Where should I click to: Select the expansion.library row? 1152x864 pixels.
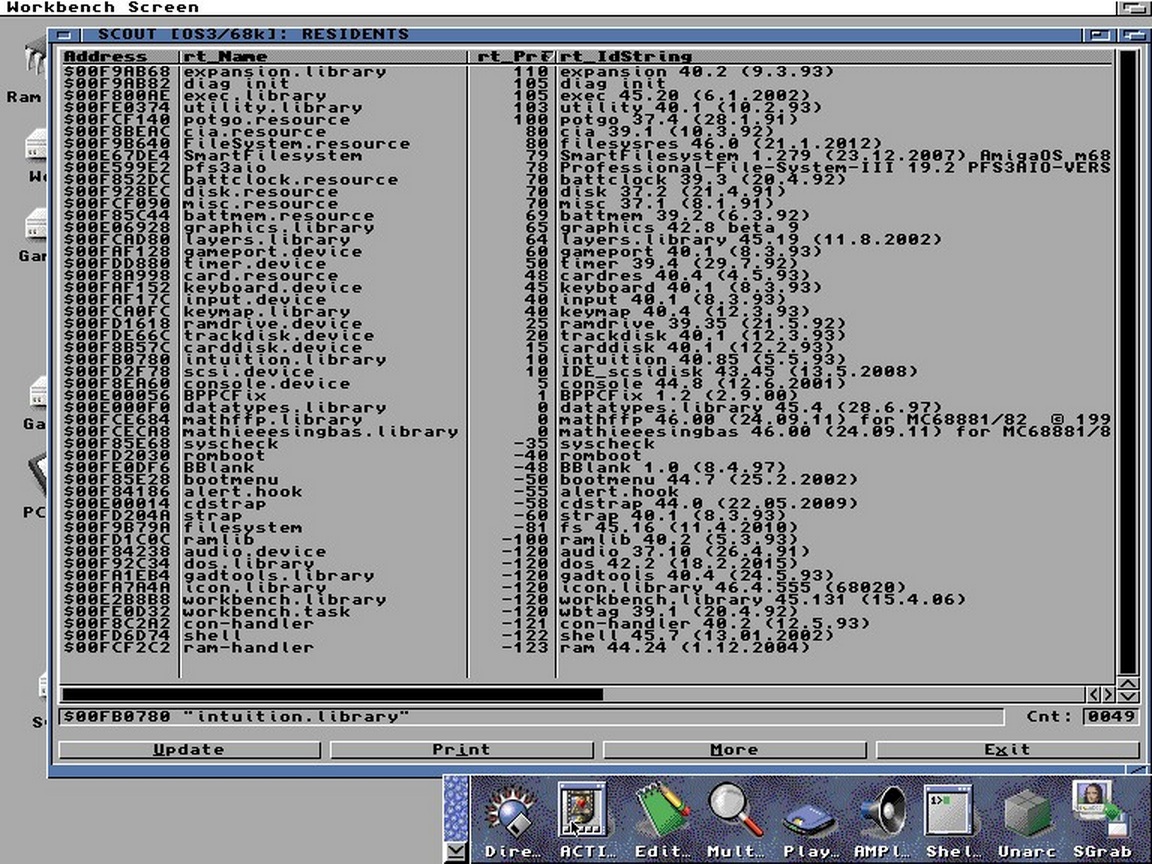click(x=586, y=71)
